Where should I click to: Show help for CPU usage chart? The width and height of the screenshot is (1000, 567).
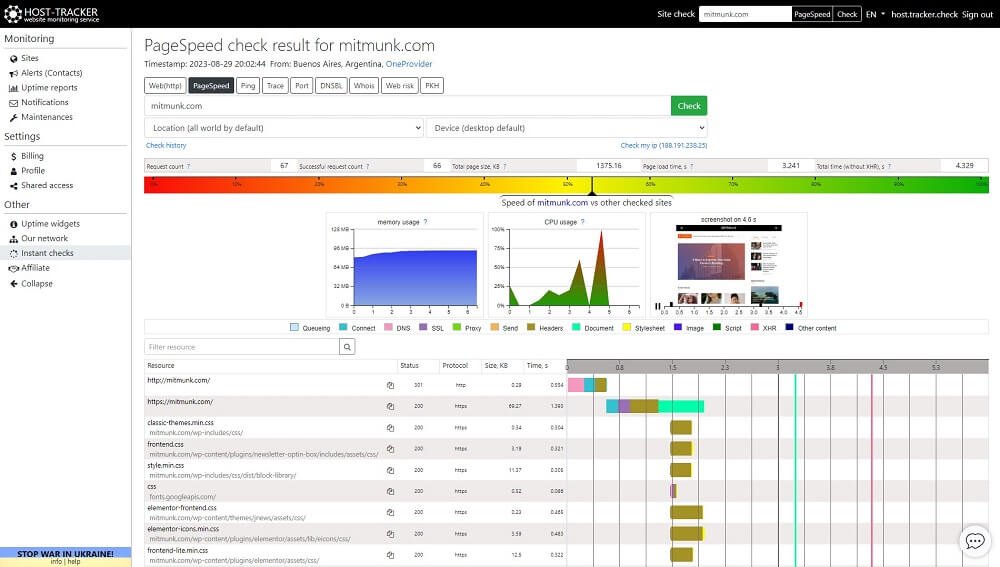(582, 222)
